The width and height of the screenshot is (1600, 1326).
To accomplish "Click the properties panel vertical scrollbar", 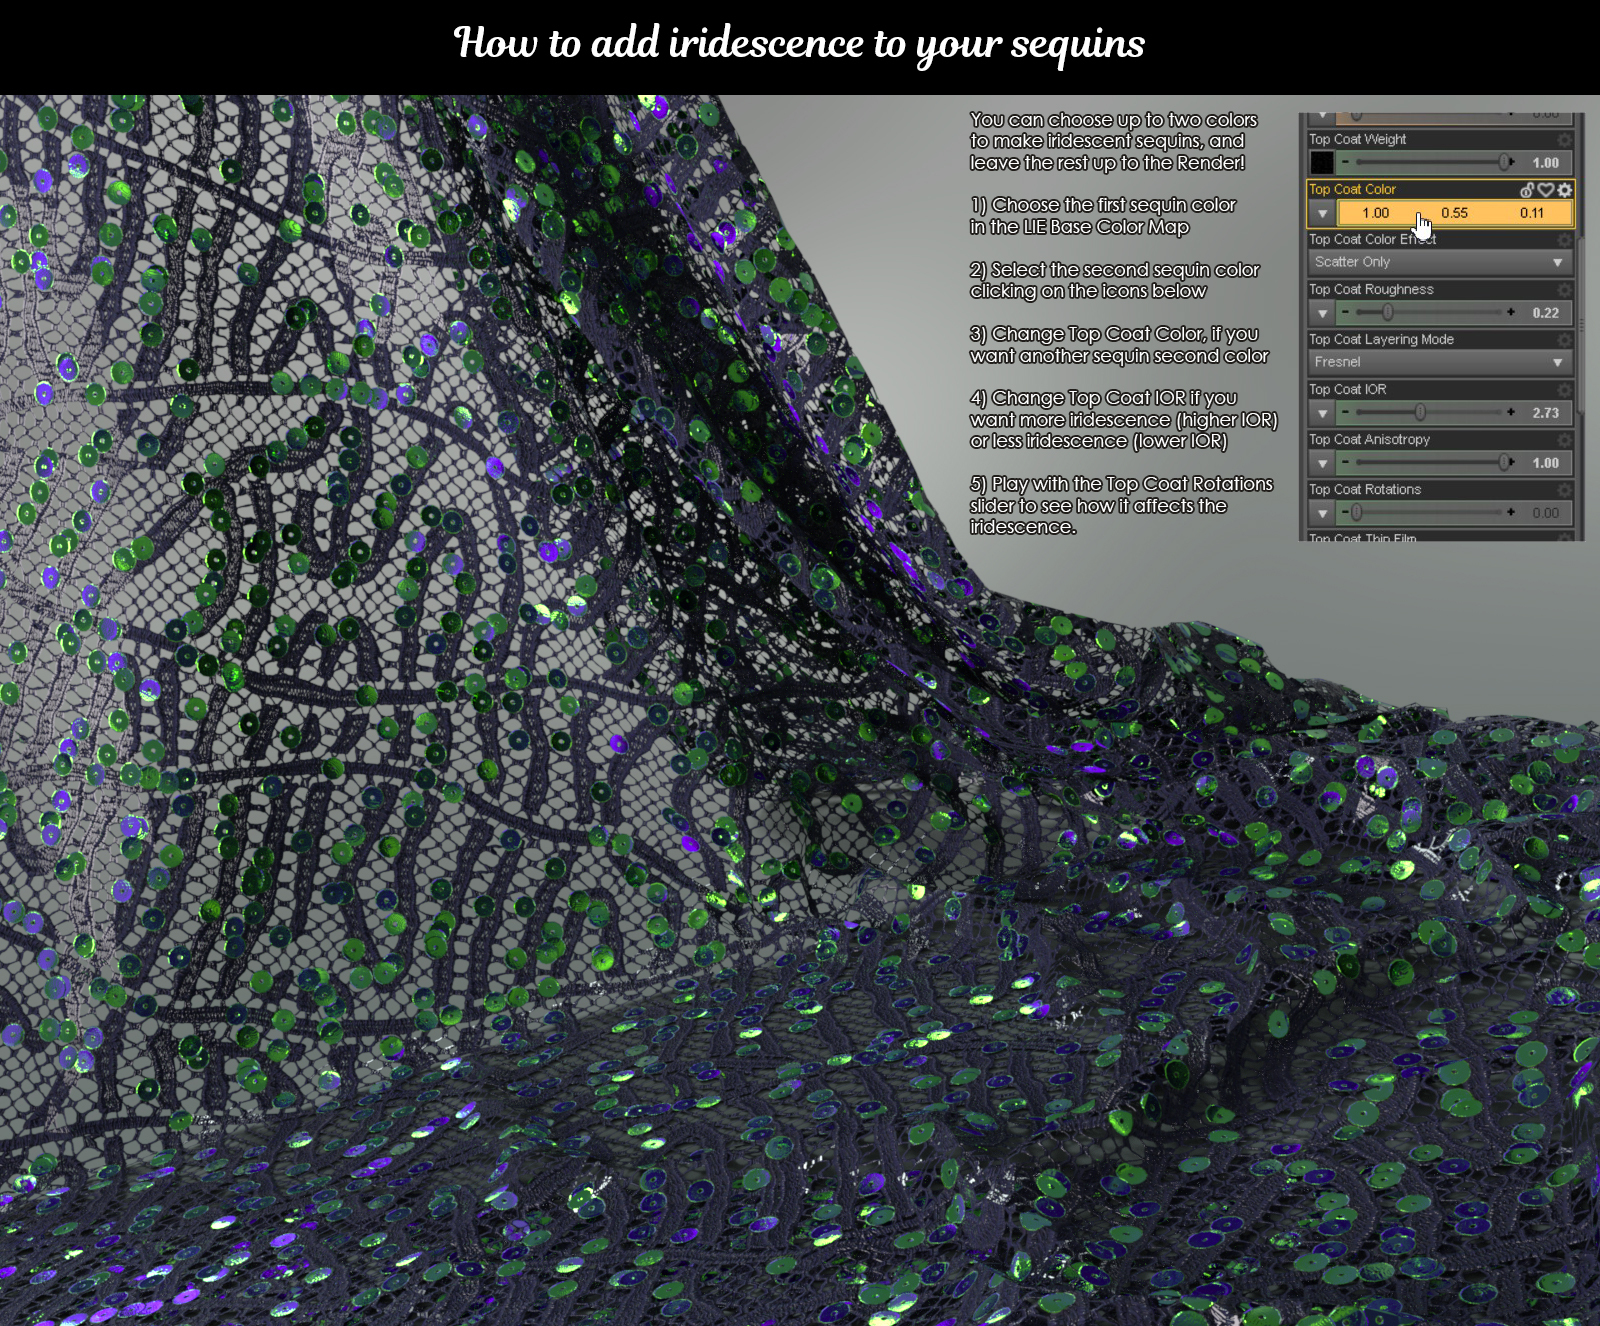I will (x=1581, y=325).
